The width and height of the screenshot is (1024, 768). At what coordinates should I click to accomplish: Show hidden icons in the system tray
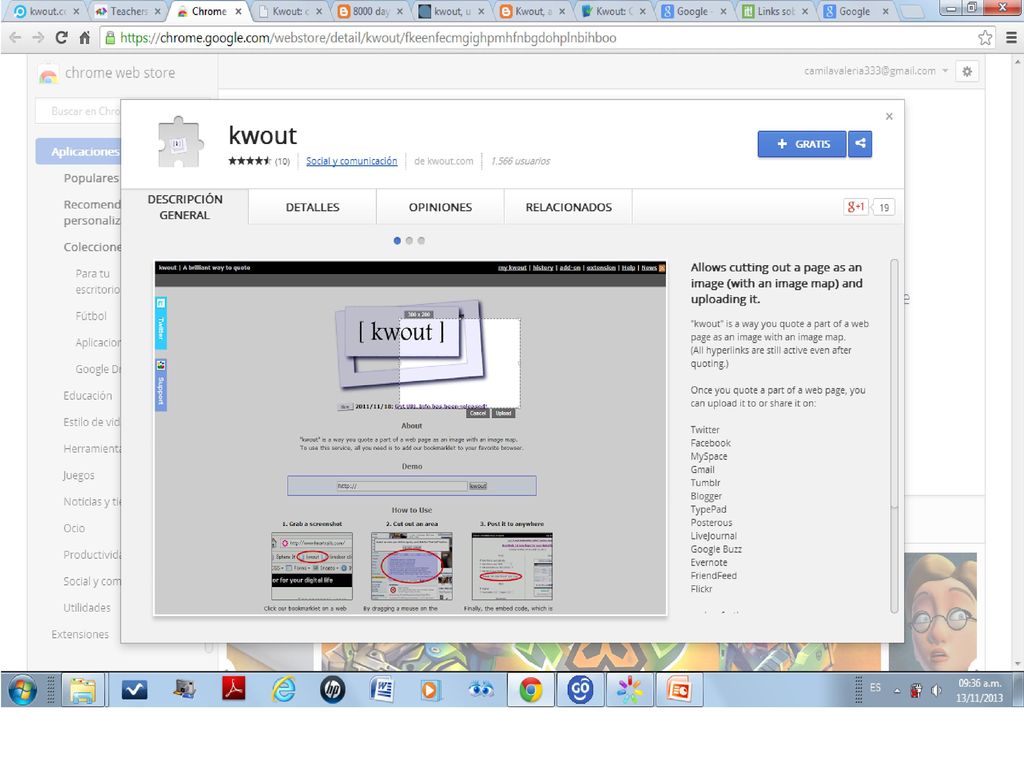click(x=897, y=691)
